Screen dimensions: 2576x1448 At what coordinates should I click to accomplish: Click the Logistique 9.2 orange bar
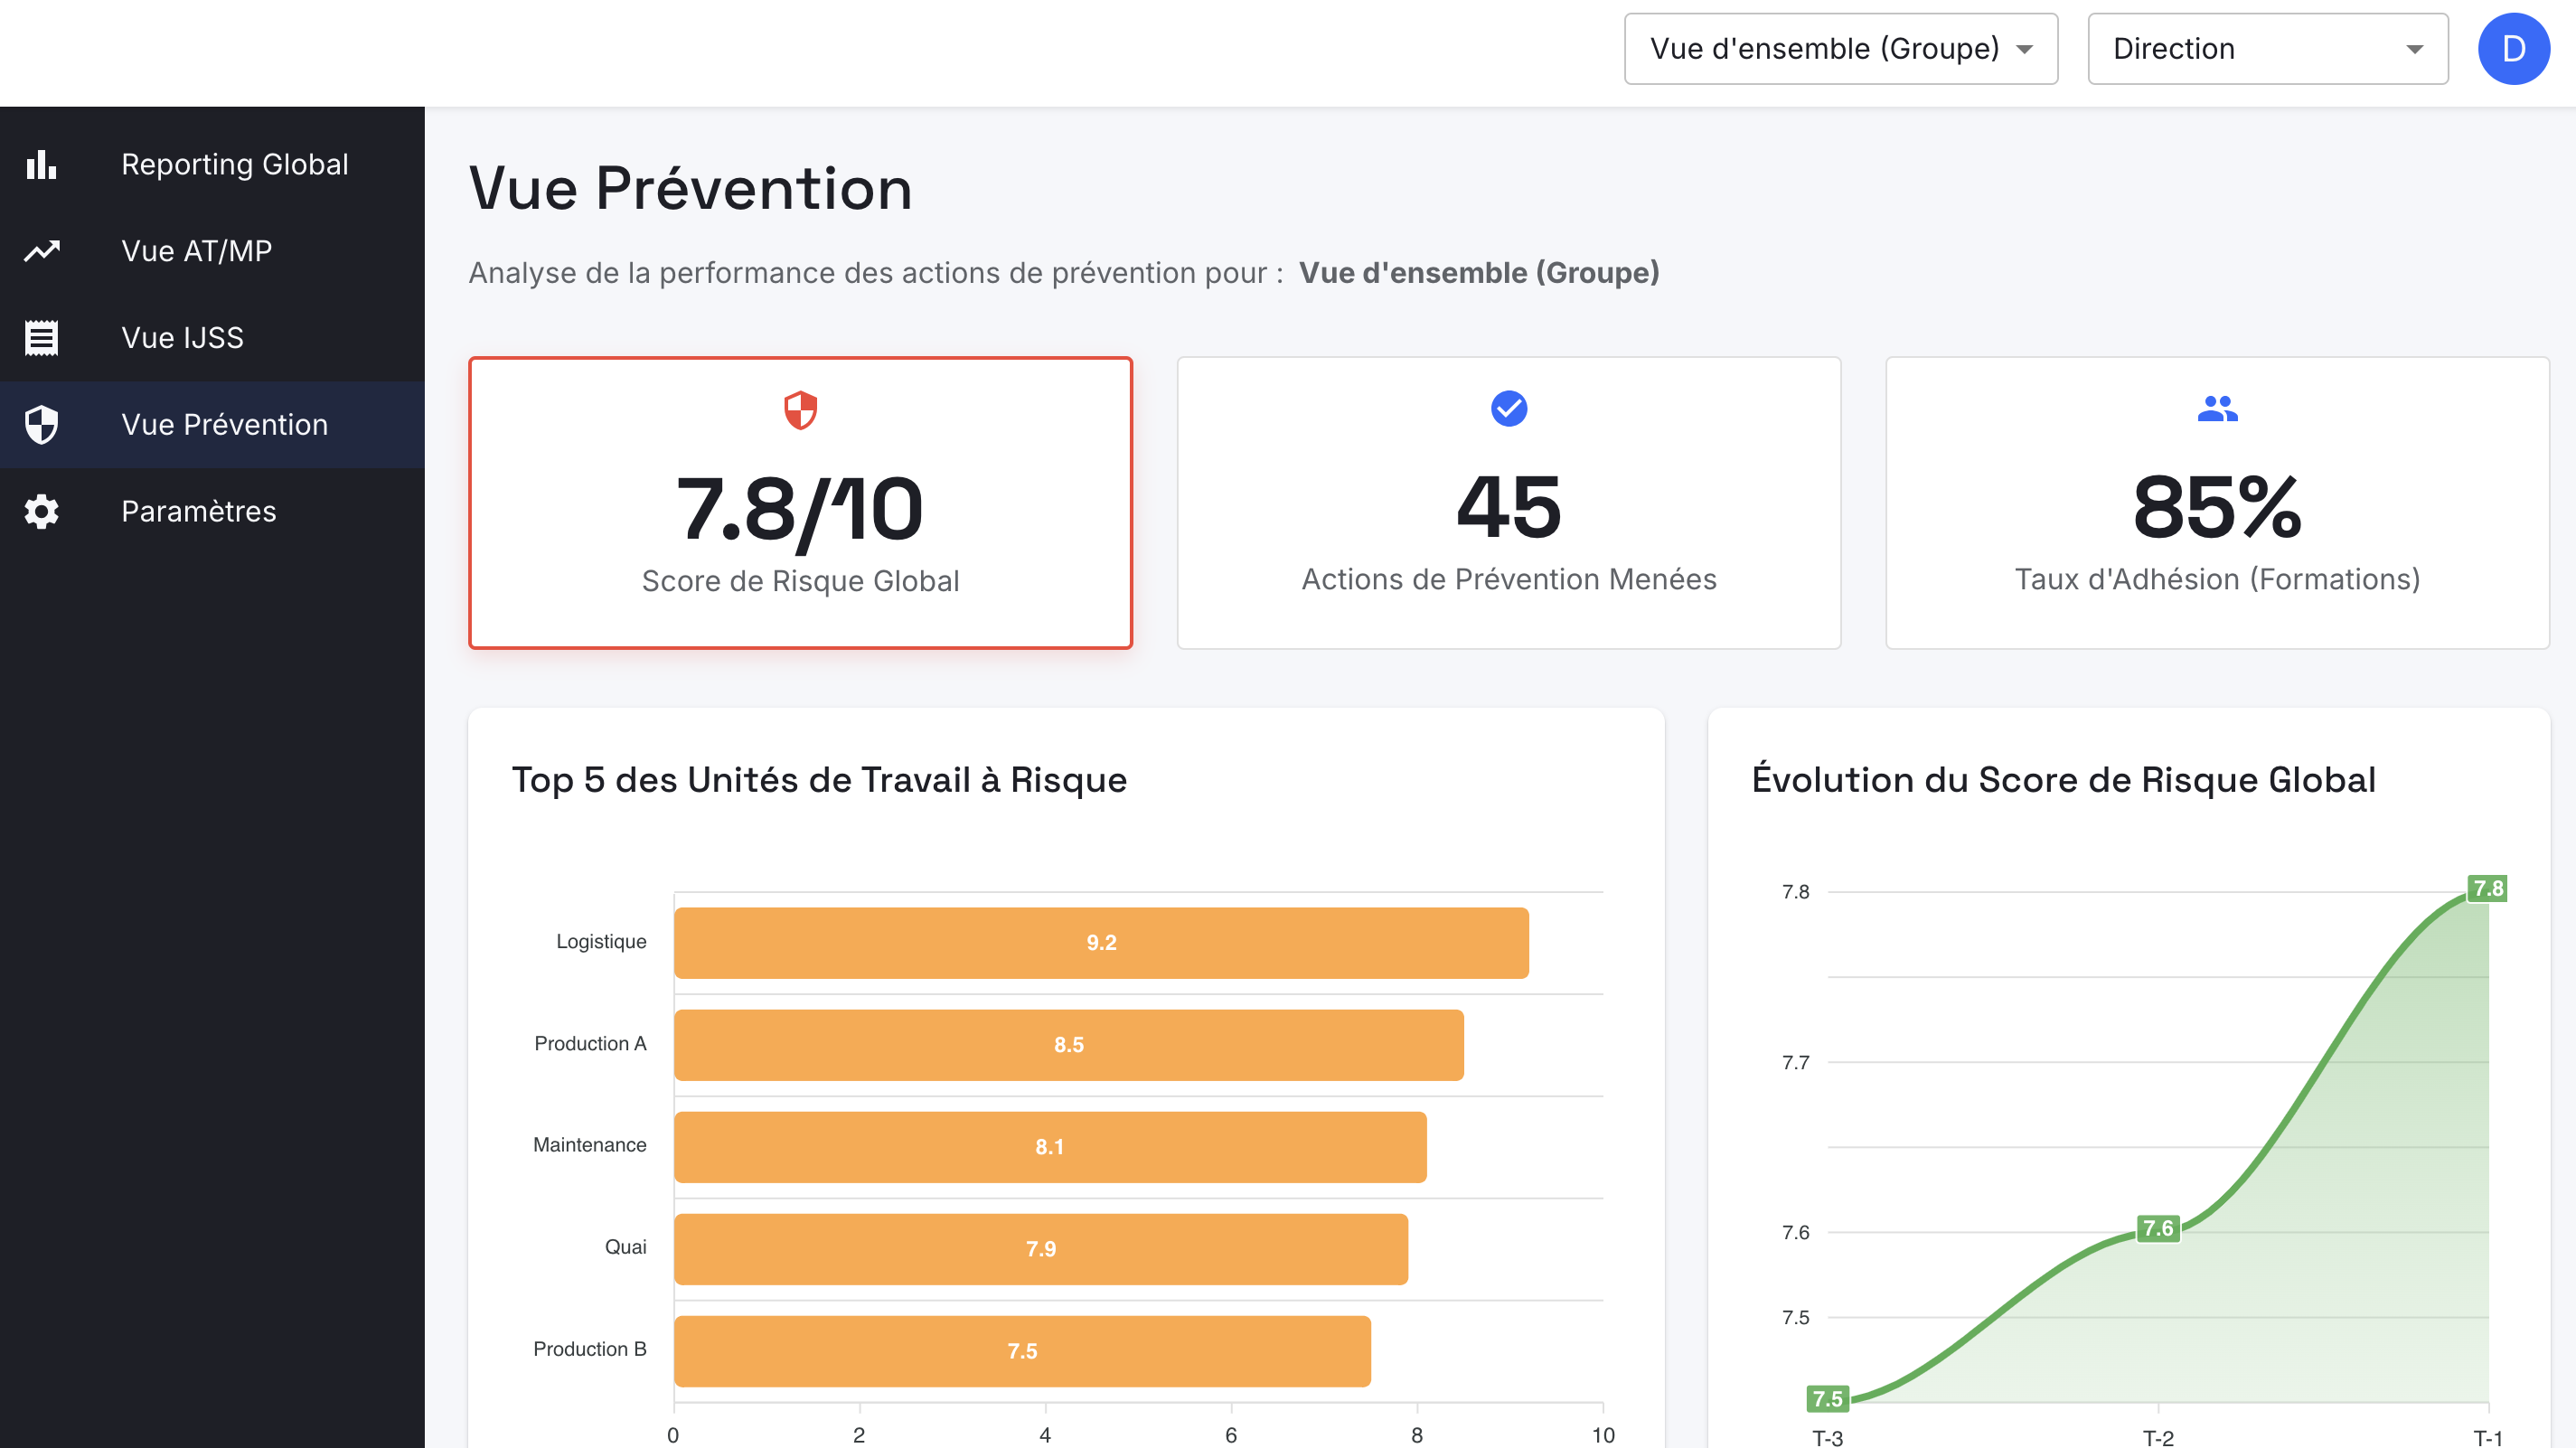[1100, 943]
